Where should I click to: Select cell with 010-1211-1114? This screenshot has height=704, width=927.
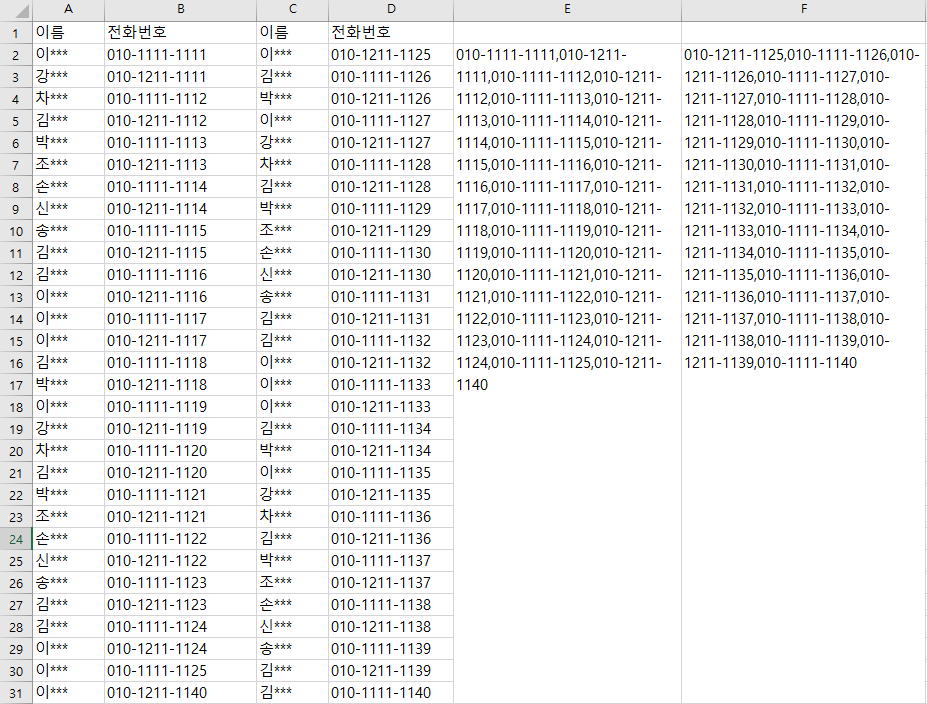click(180, 208)
